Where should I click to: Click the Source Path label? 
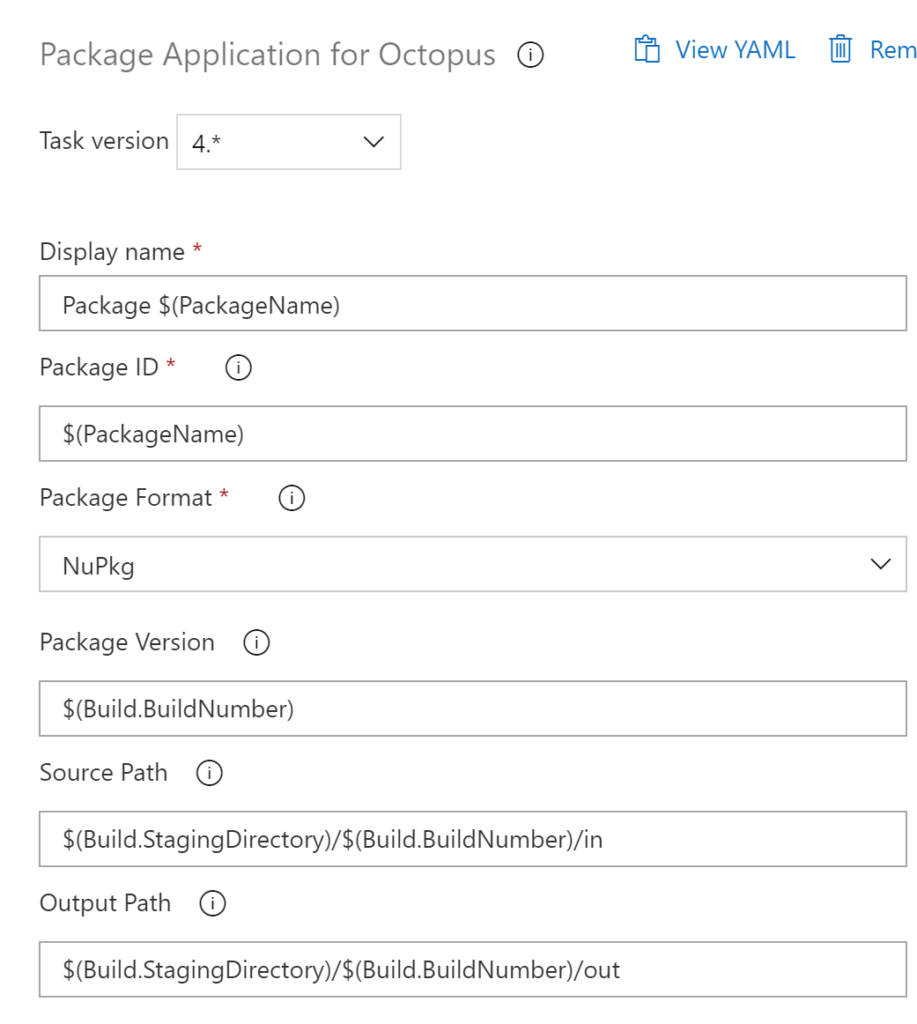pos(104,773)
